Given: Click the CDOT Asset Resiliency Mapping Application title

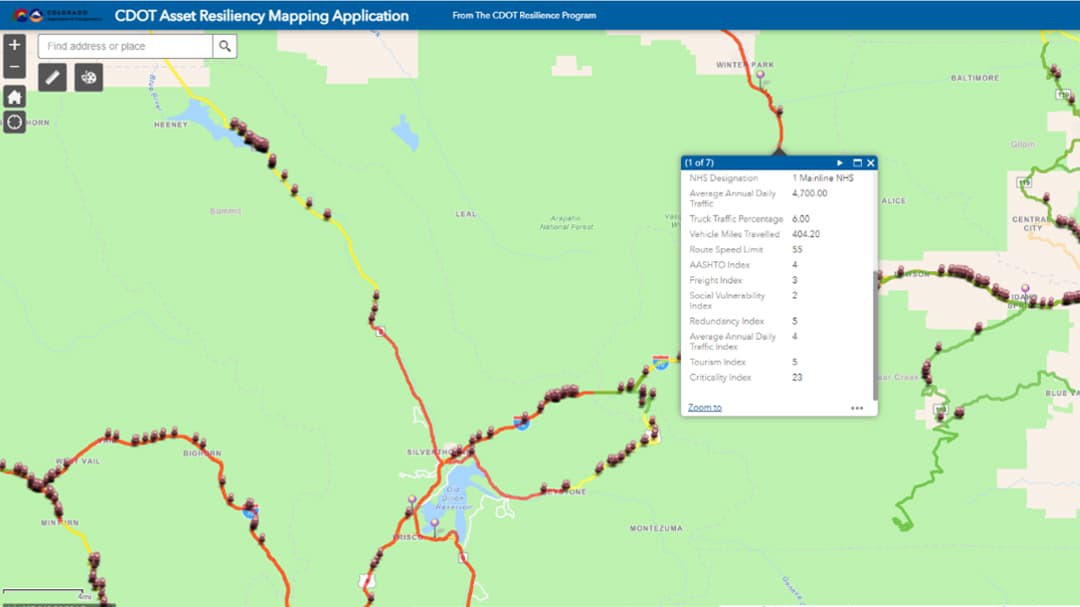Looking at the screenshot, I should pos(261,16).
